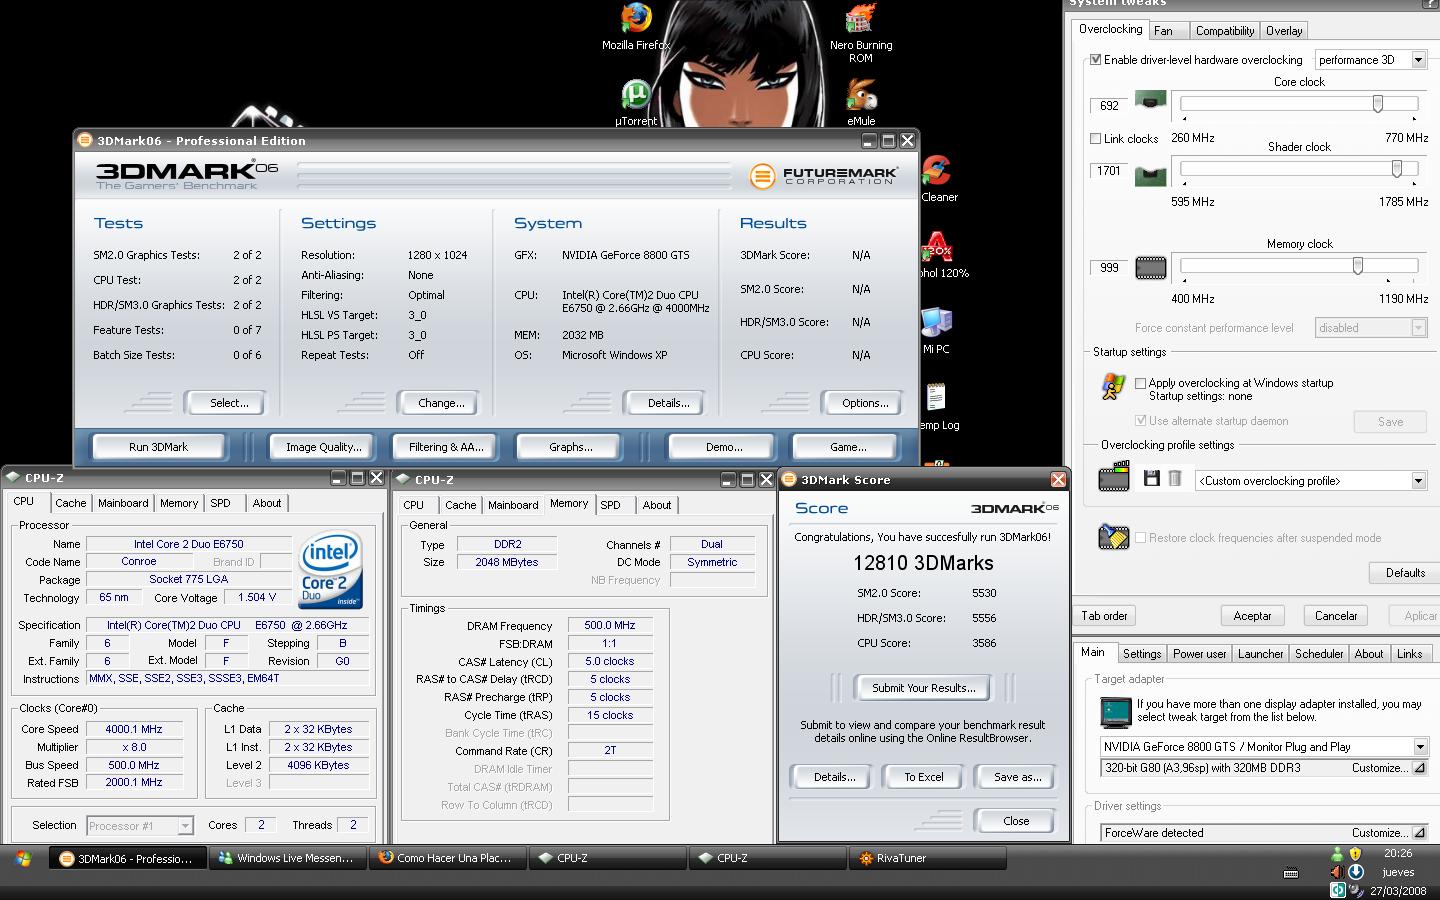Click the 12810 3DMarks score text
The image size is (1440, 900).
(x=923, y=563)
